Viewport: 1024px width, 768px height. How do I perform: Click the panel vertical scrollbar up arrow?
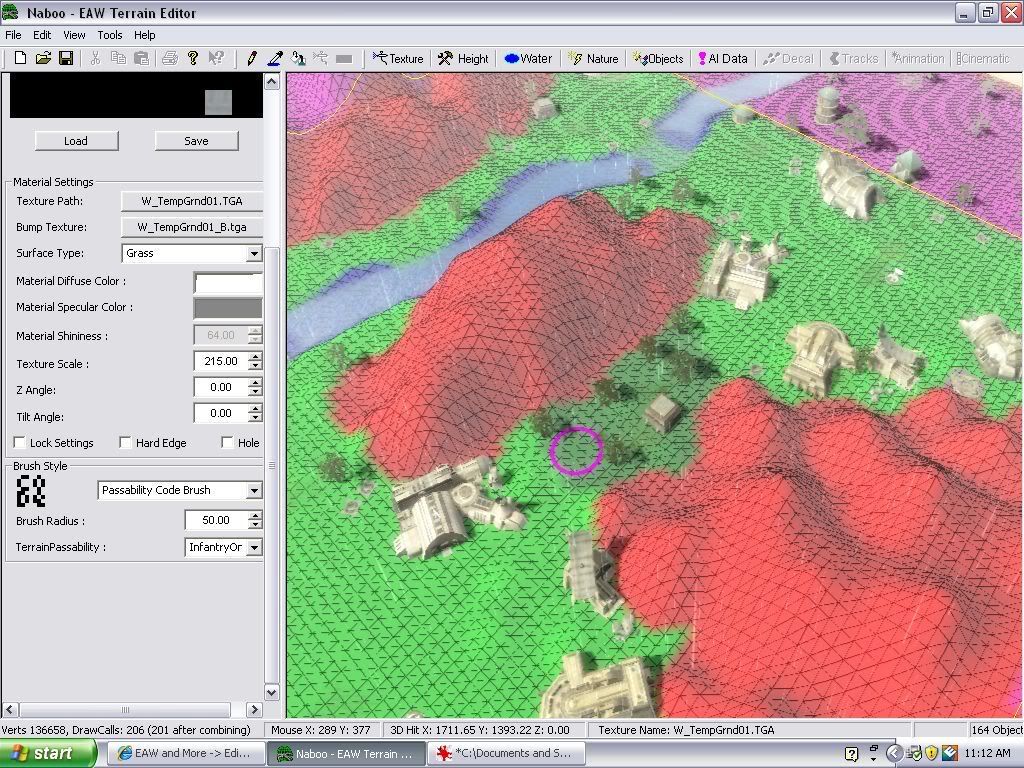point(272,82)
